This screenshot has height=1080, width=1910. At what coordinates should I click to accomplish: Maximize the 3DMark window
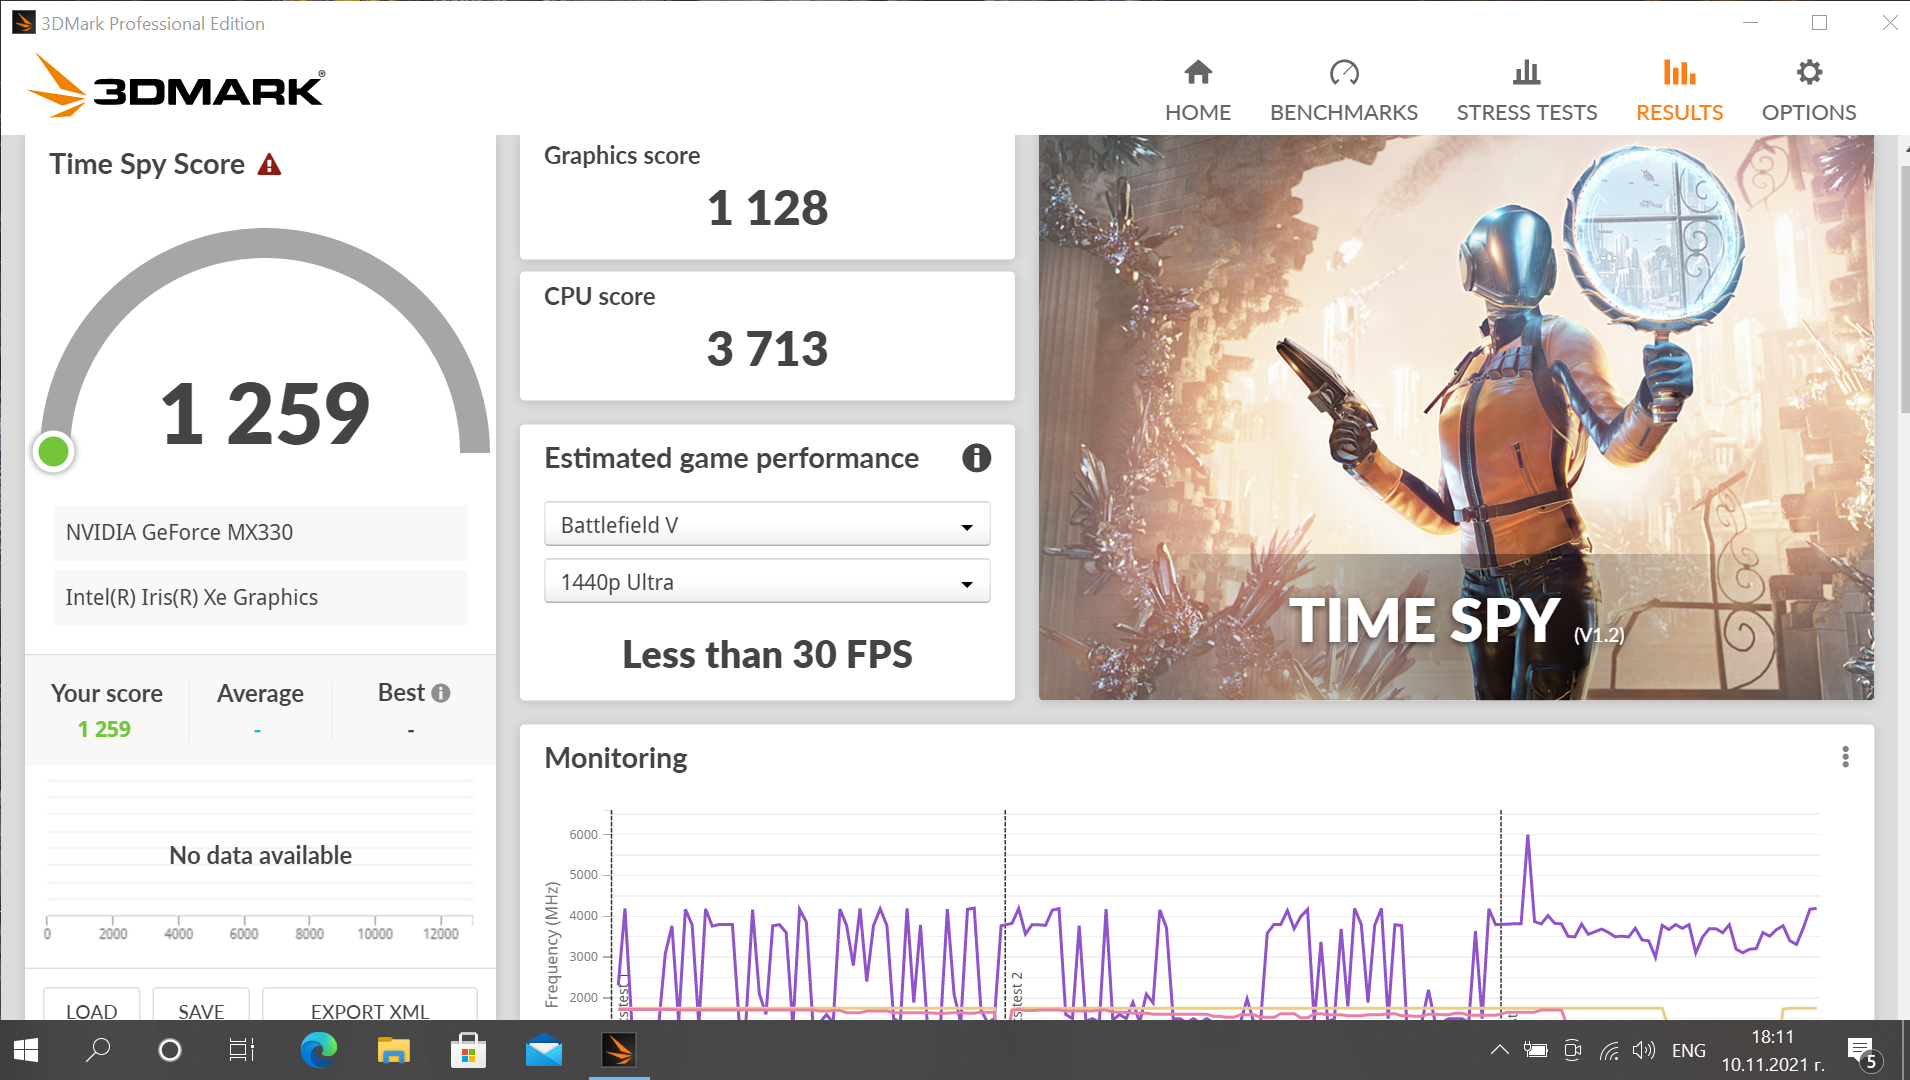coord(1819,22)
